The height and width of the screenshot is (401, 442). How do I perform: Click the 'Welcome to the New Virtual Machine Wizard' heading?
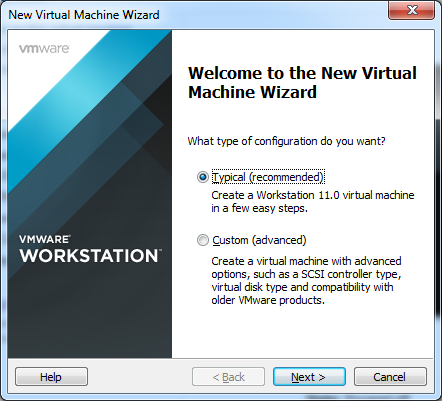[302, 82]
